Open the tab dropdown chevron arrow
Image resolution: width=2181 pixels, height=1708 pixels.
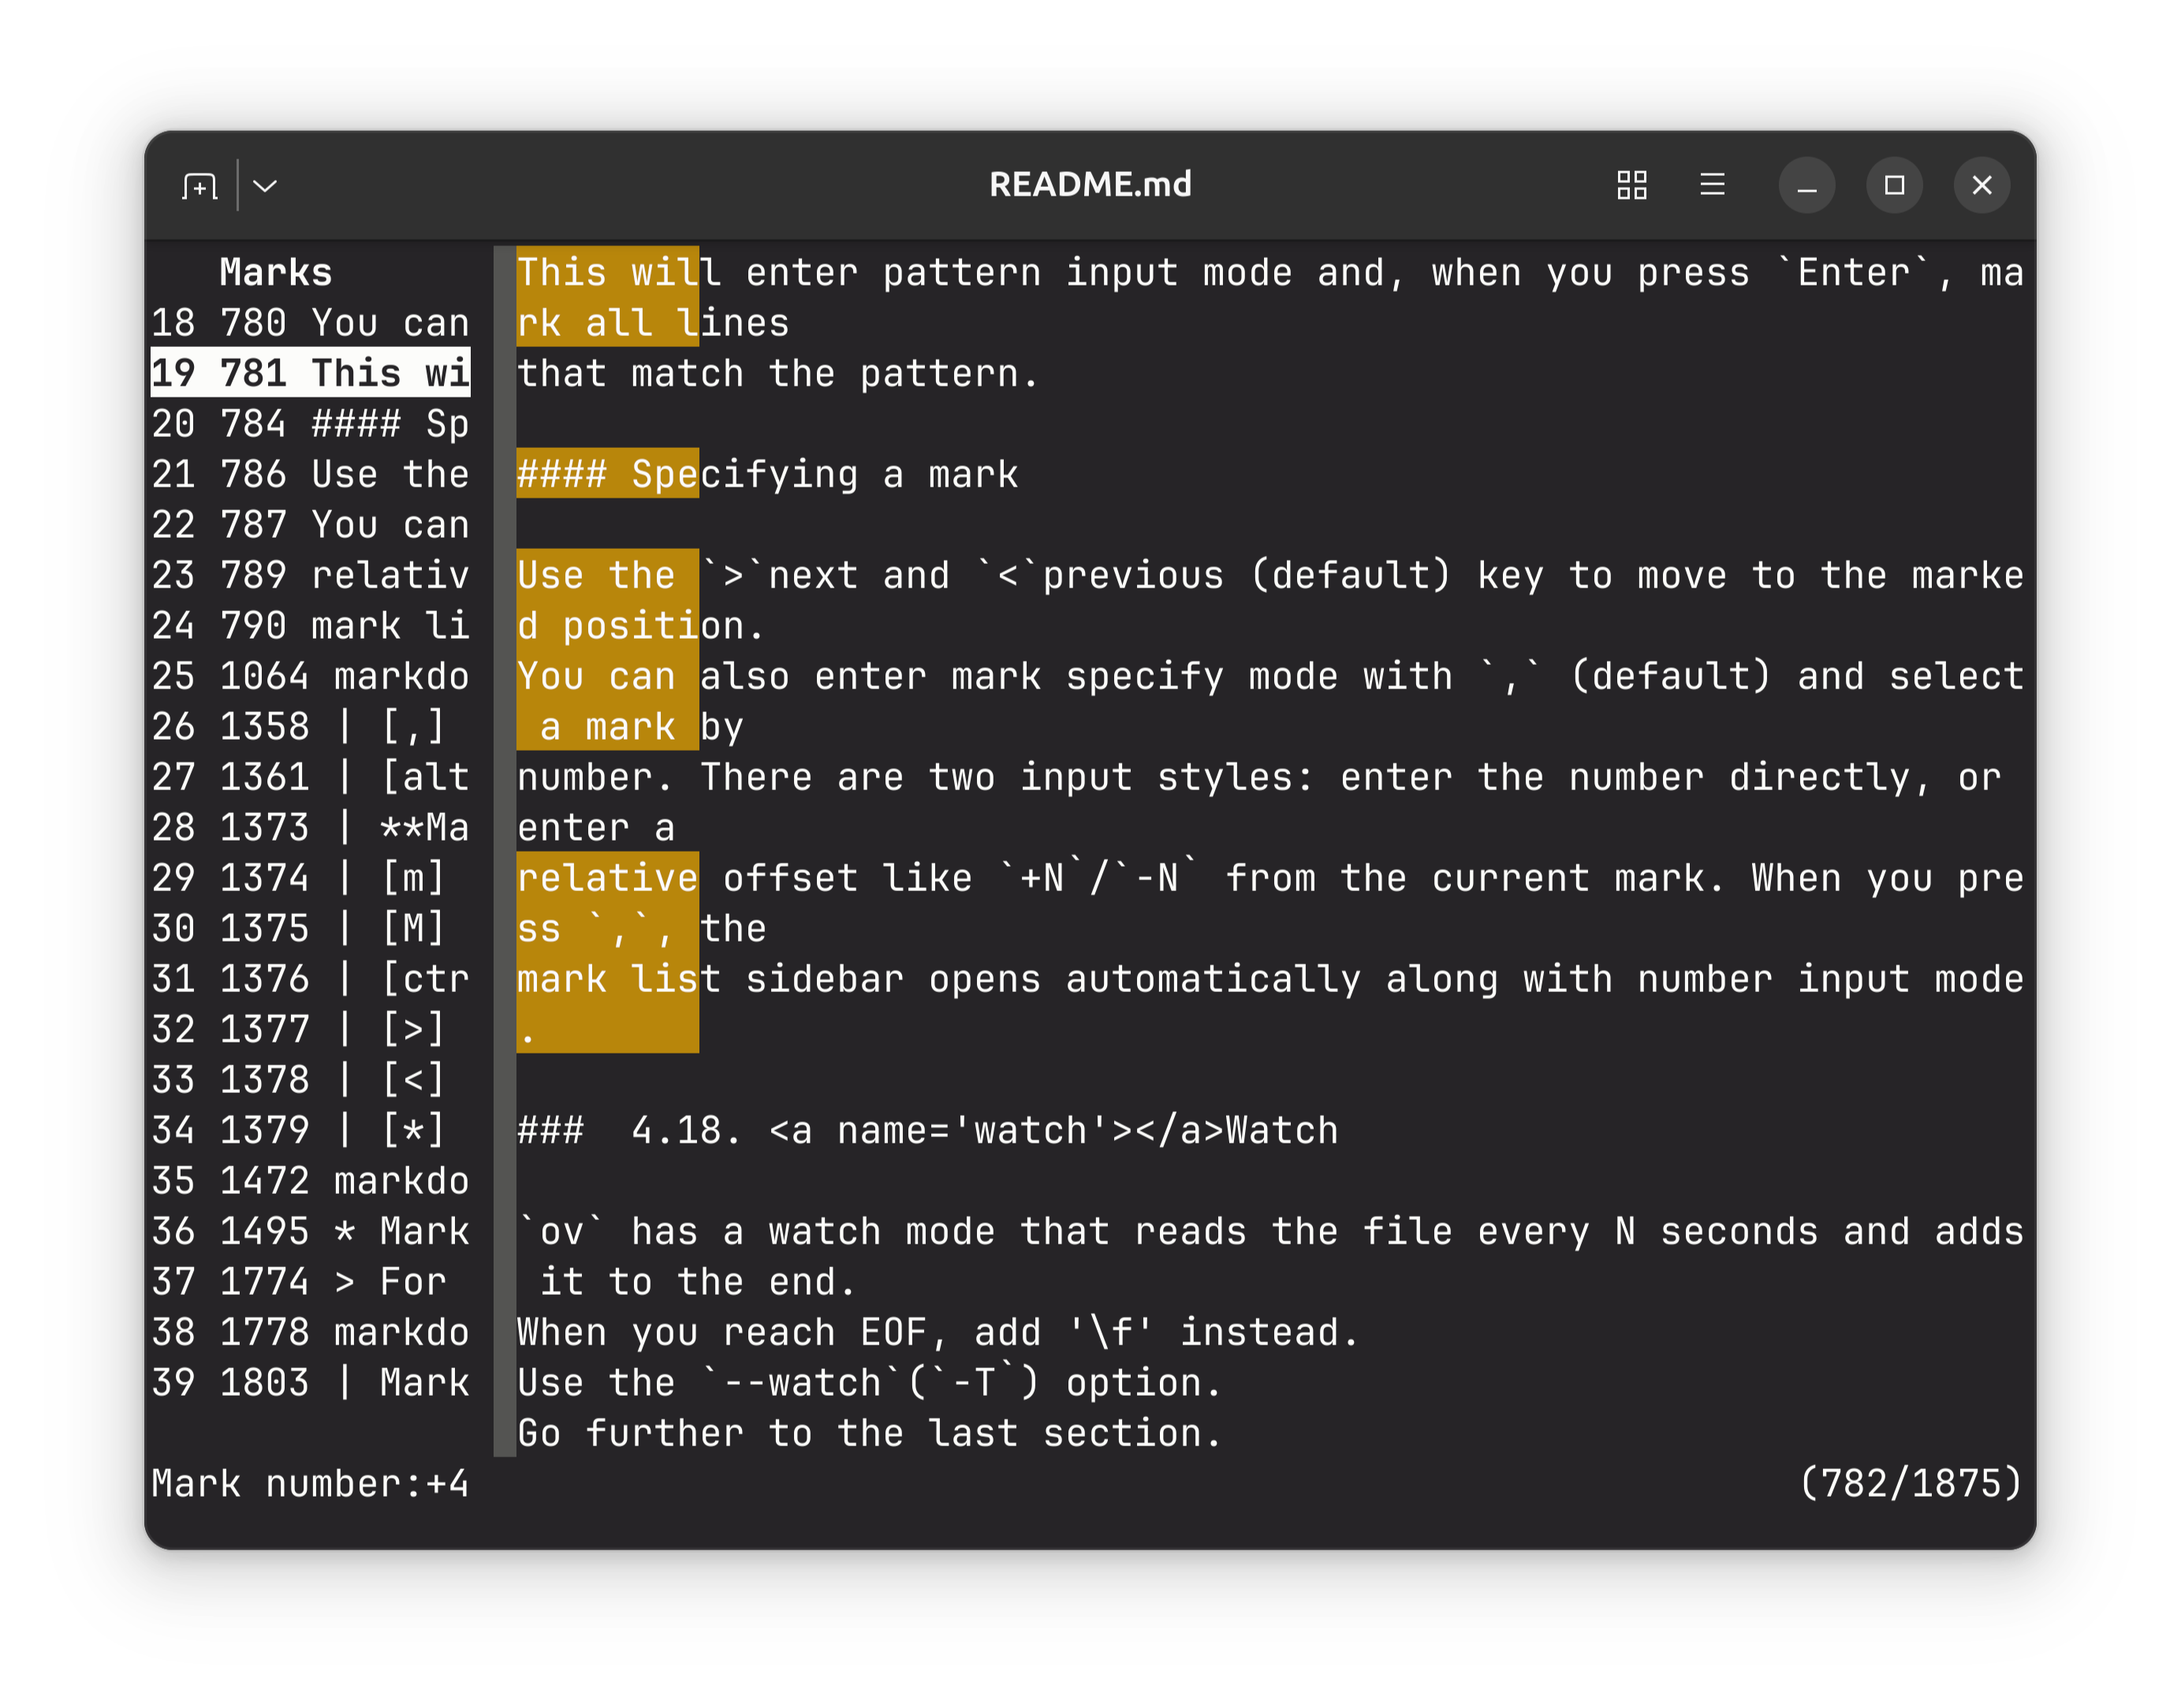tap(265, 186)
